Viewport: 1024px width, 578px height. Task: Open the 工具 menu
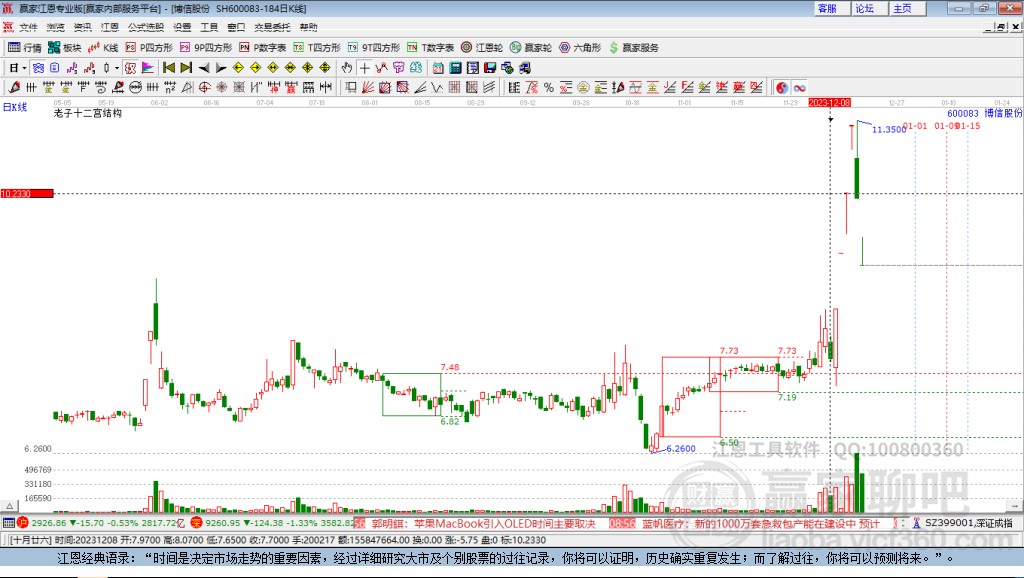(209, 27)
